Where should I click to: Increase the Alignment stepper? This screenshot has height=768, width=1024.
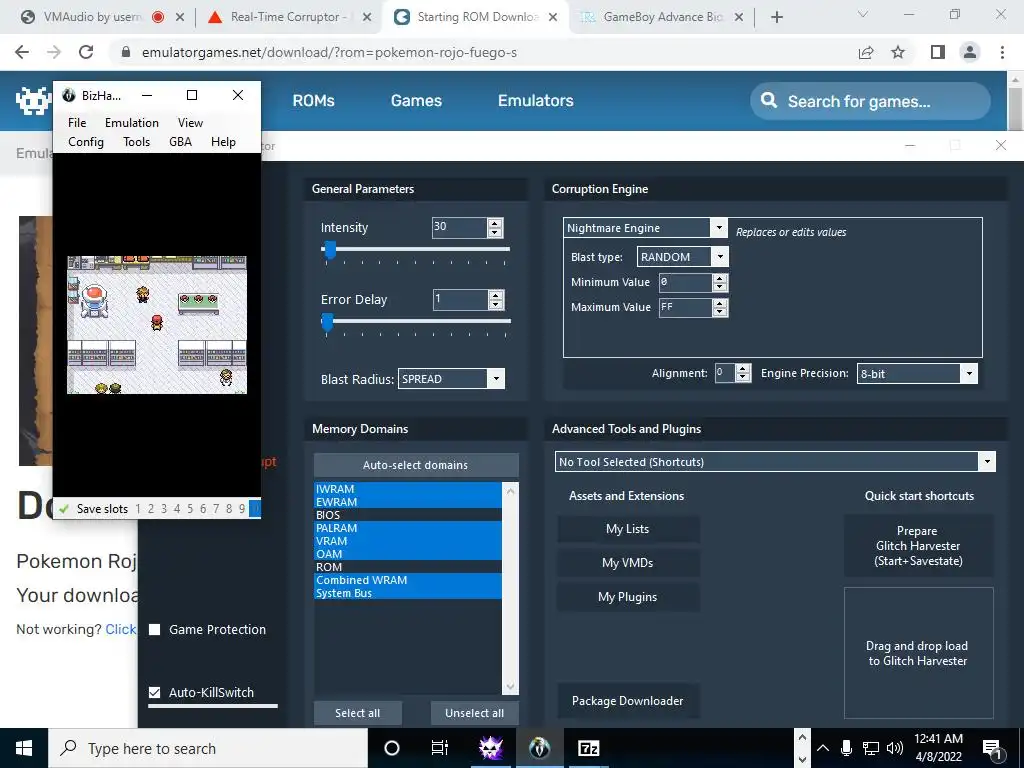(x=743, y=369)
